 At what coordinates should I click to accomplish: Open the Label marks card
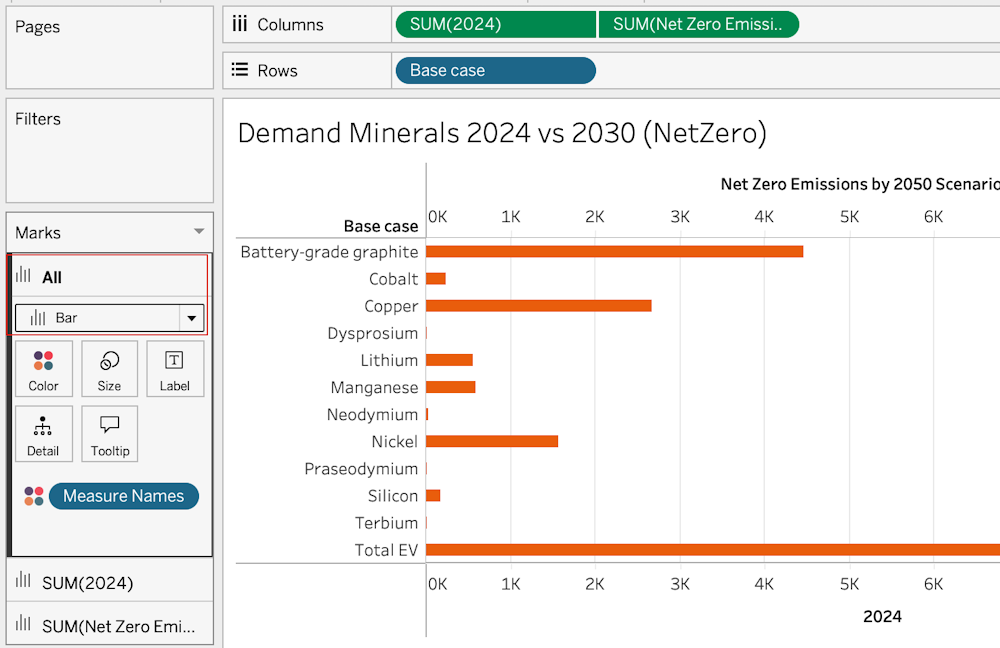[x=175, y=369]
